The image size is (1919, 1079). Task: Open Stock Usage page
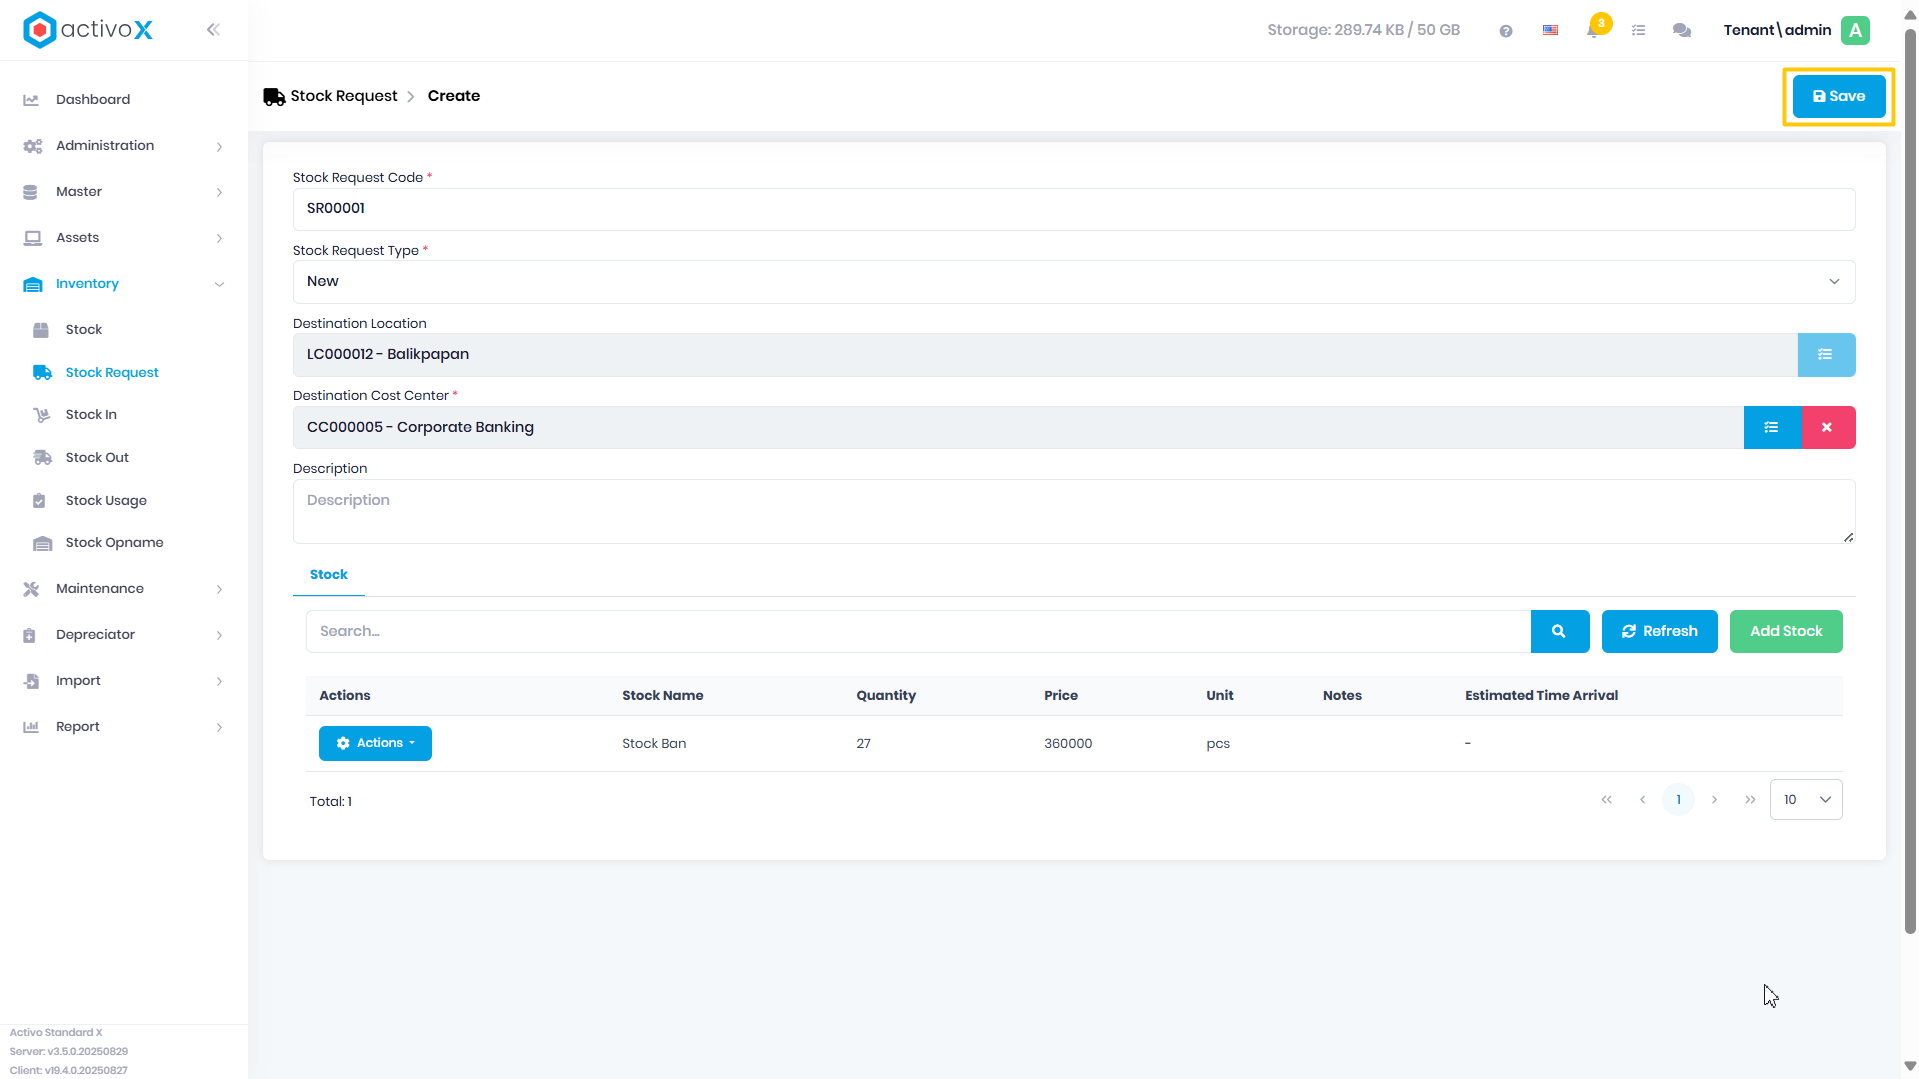[106, 501]
